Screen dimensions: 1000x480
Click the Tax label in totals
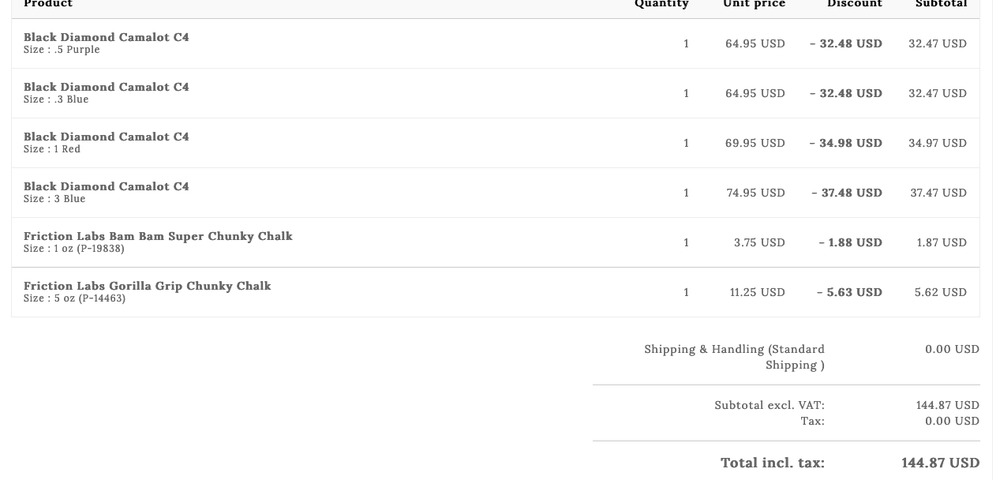(x=812, y=421)
